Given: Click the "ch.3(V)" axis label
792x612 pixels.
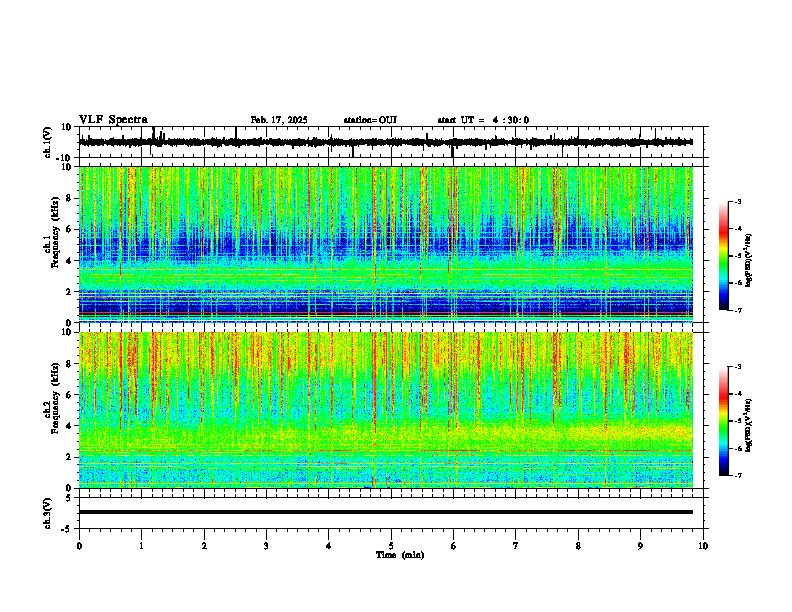Looking at the screenshot, I should tap(48, 513).
